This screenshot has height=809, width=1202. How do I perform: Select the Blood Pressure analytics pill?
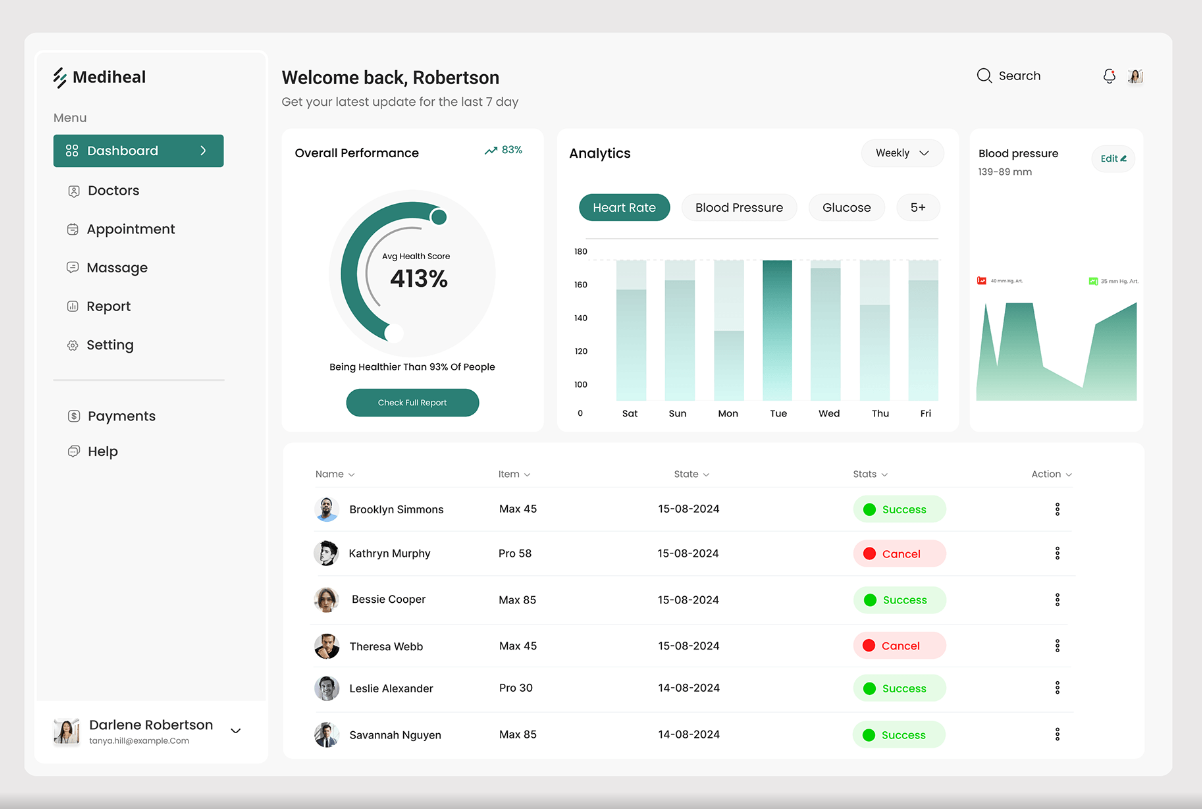pos(739,208)
